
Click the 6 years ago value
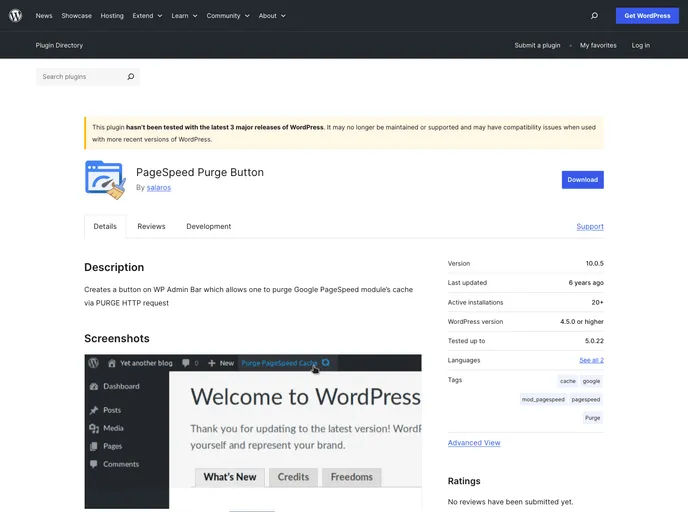586,283
